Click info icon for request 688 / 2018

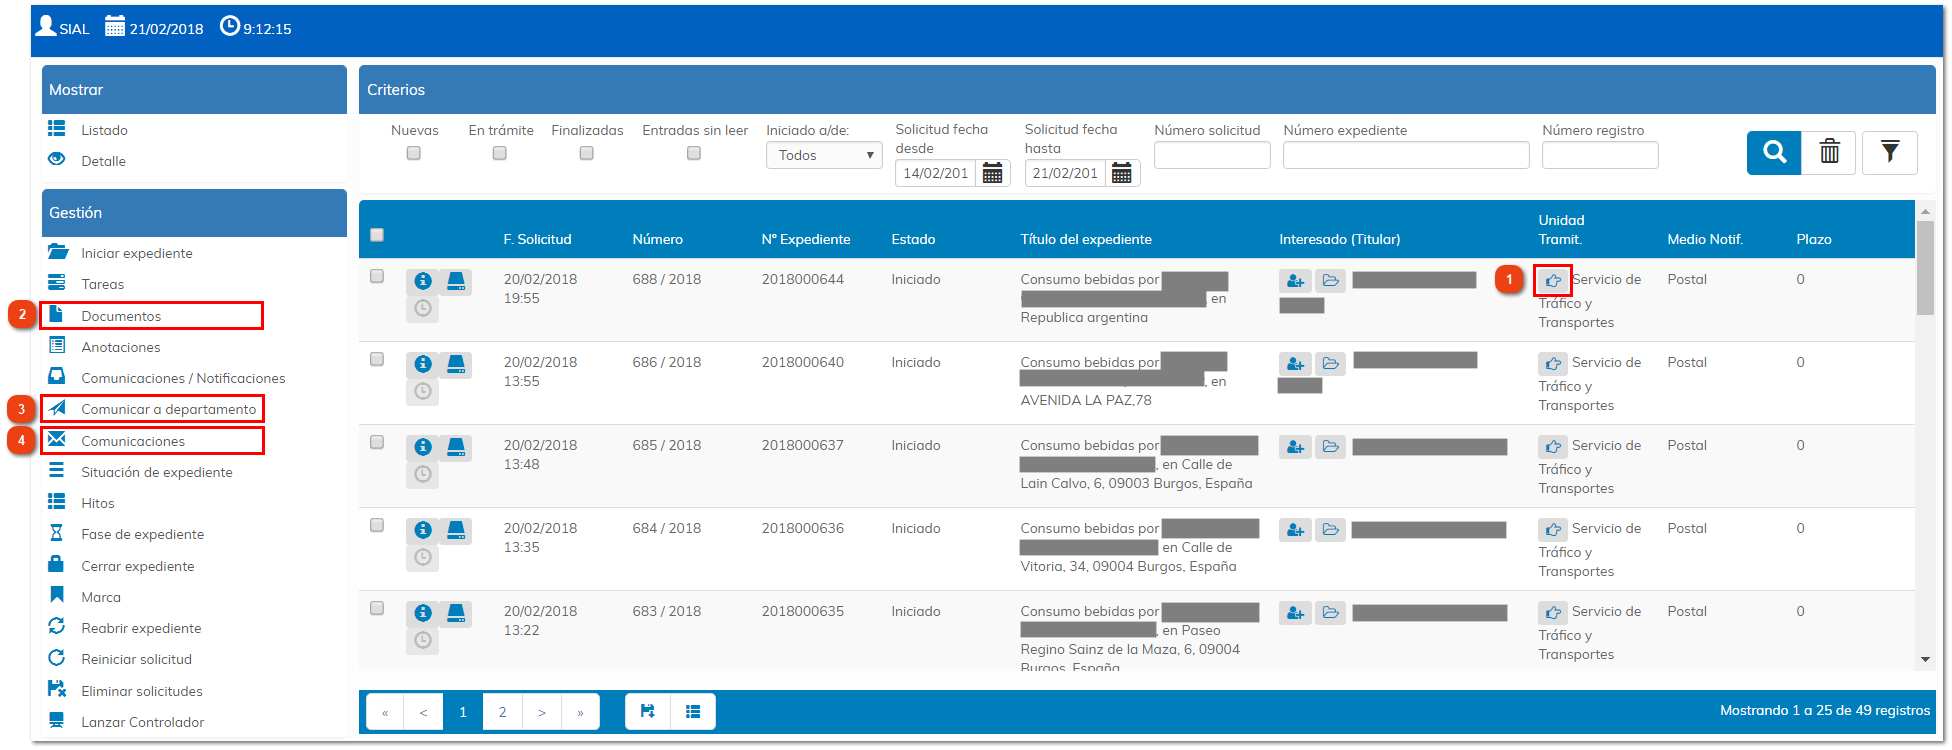[423, 281]
